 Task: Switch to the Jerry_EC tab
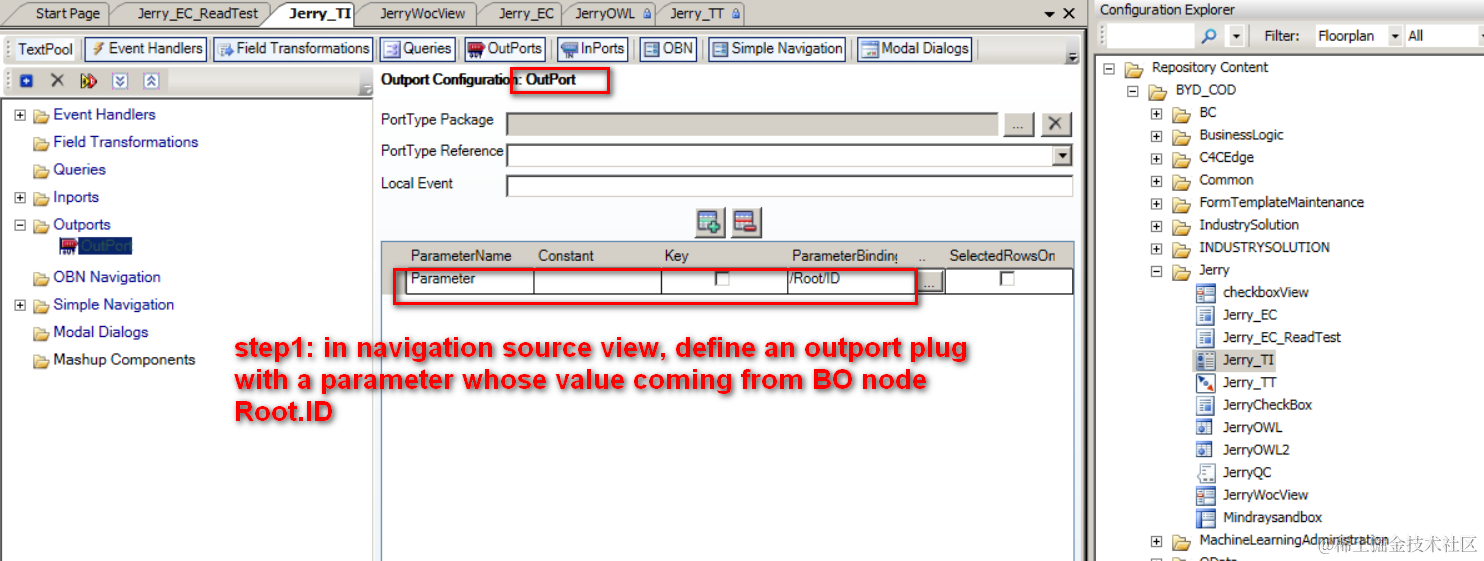pyautogui.click(x=526, y=13)
